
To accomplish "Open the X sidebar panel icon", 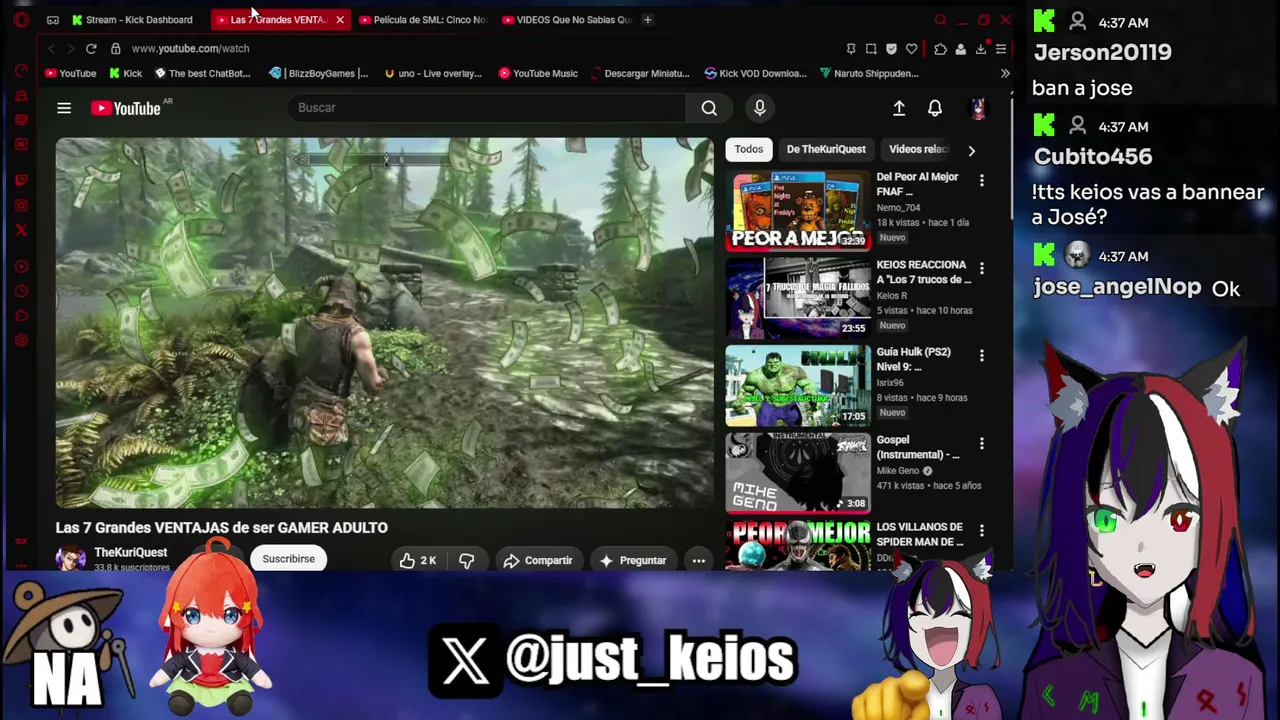I will 21,230.
